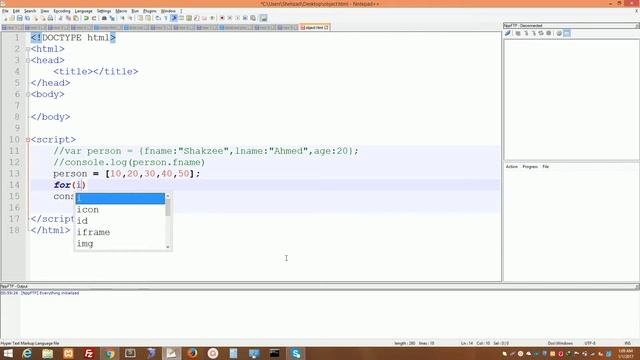Redo the edit via the toolbar

(x=94, y=18)
